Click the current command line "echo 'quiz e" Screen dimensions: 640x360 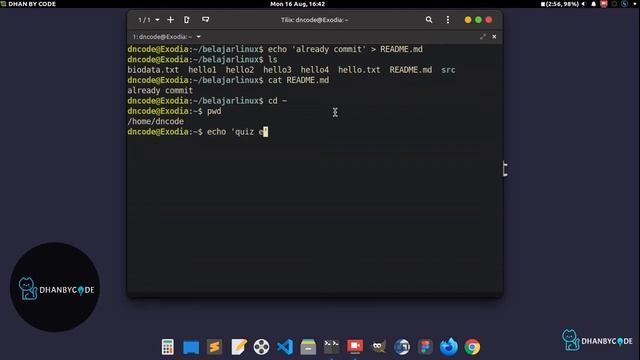(238, 131)
